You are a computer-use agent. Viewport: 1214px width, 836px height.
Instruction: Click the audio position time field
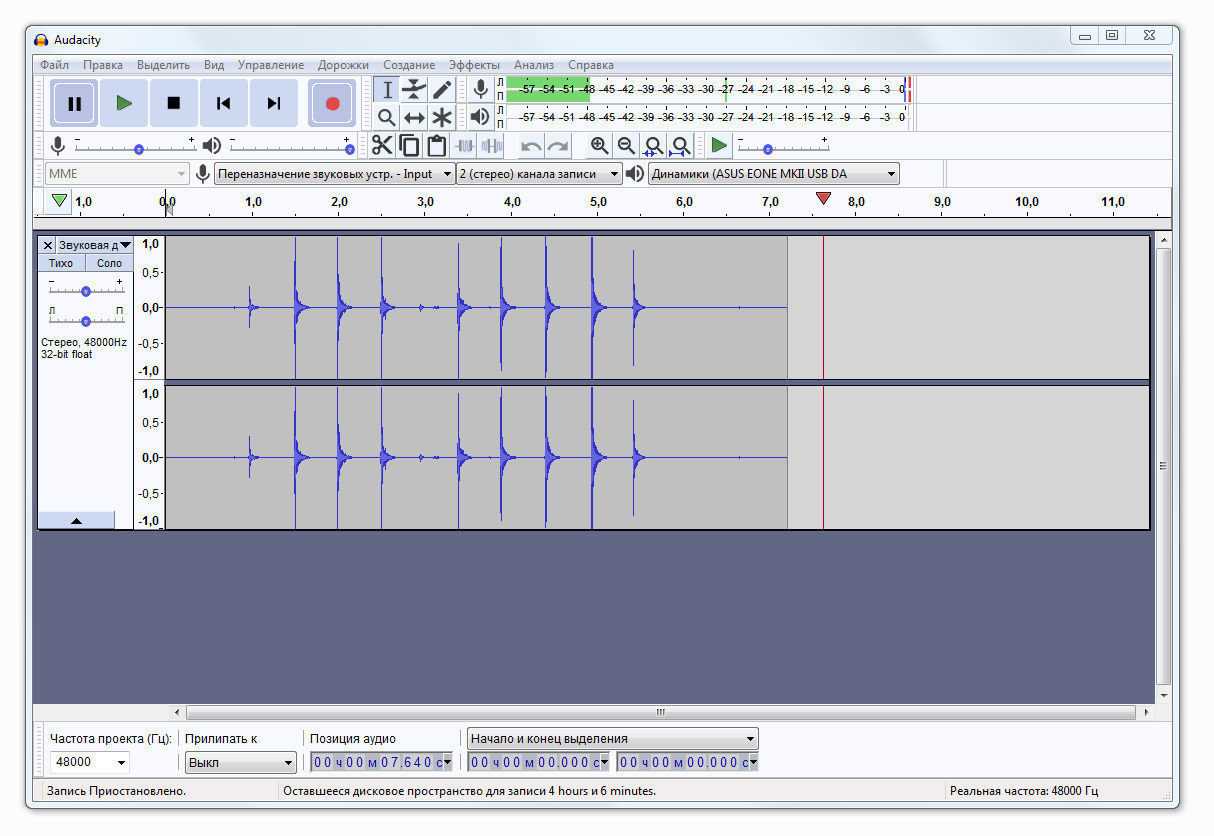coord(376,762)
